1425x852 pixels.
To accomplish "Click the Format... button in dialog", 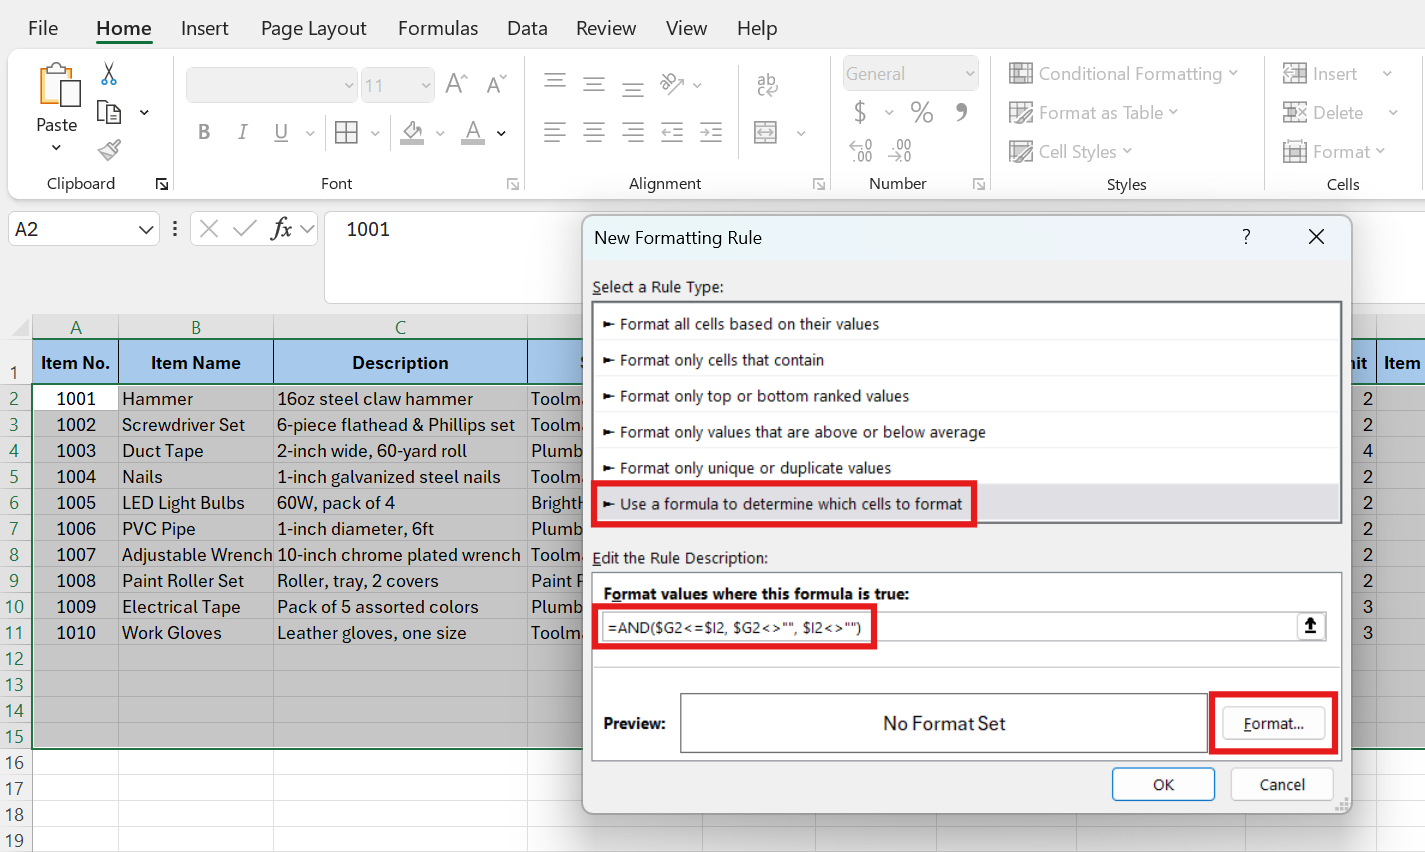I will click(1273, 723).
